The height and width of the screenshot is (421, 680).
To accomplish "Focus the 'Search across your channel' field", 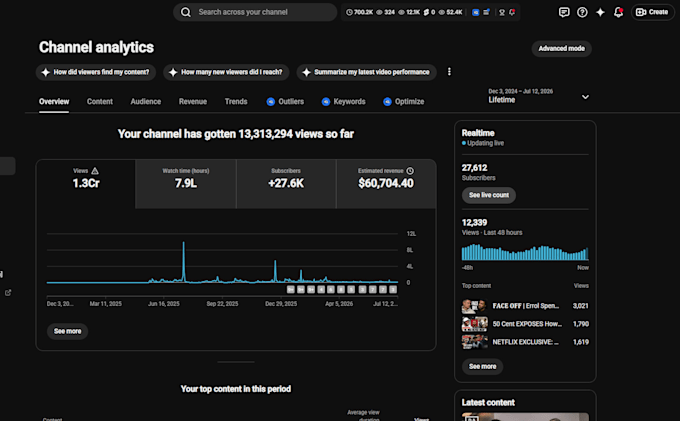I will (255, 12).
